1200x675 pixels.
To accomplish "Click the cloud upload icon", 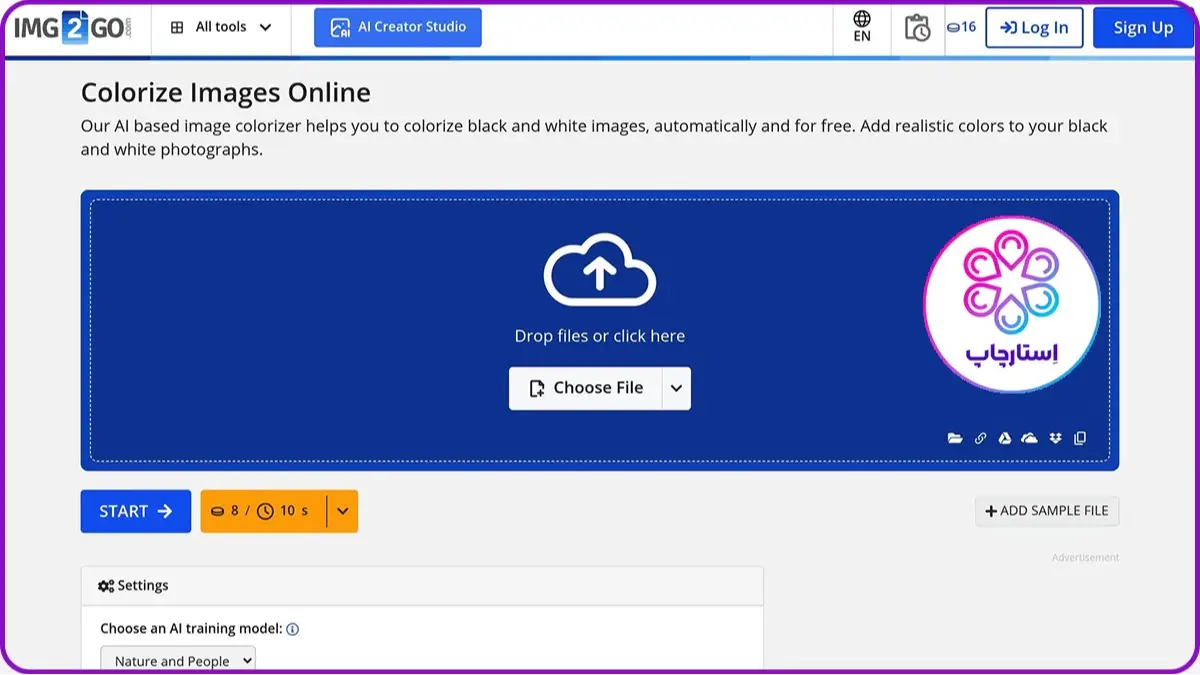I will (599, 270).
